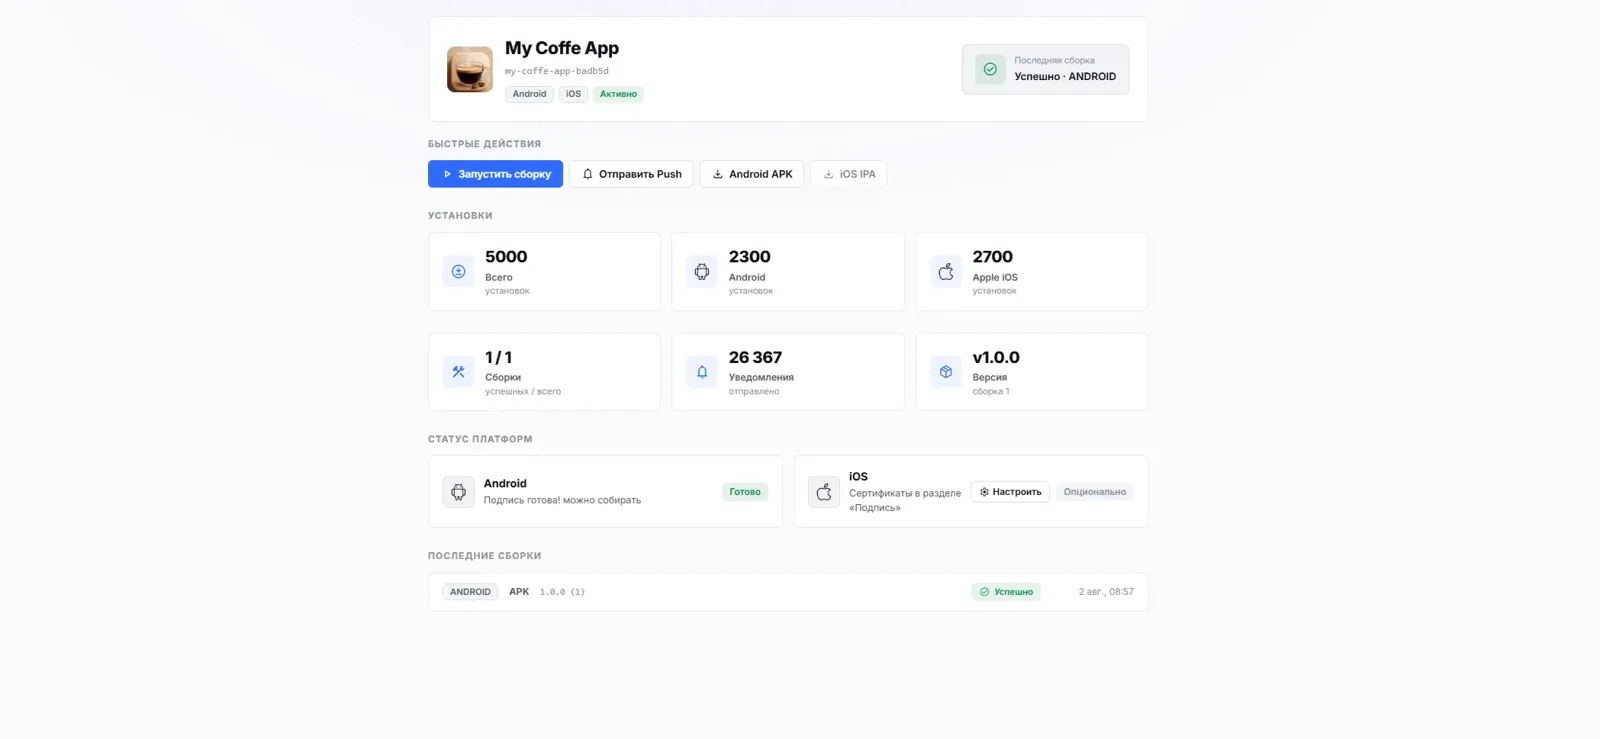Click the 26 367 notifications value
This screenshot has width=1600, height=739.
click(756, 357)
